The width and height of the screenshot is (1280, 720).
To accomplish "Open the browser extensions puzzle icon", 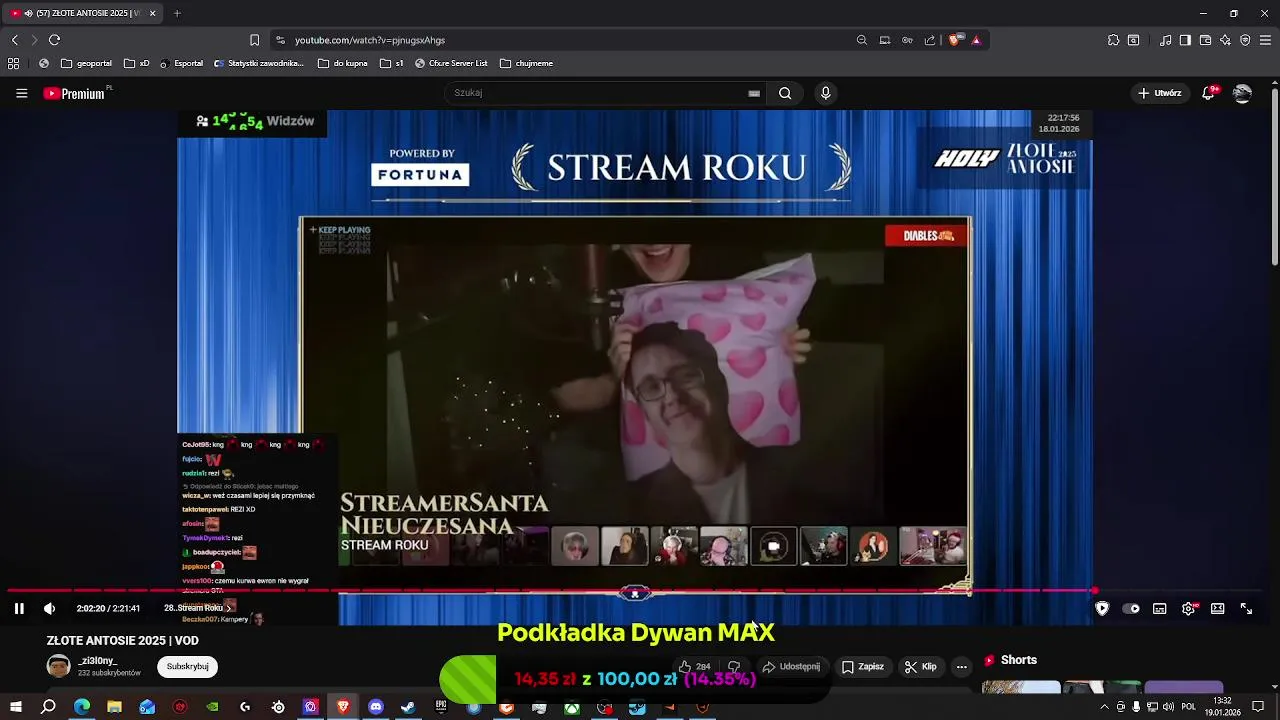I will [1113, 40].
